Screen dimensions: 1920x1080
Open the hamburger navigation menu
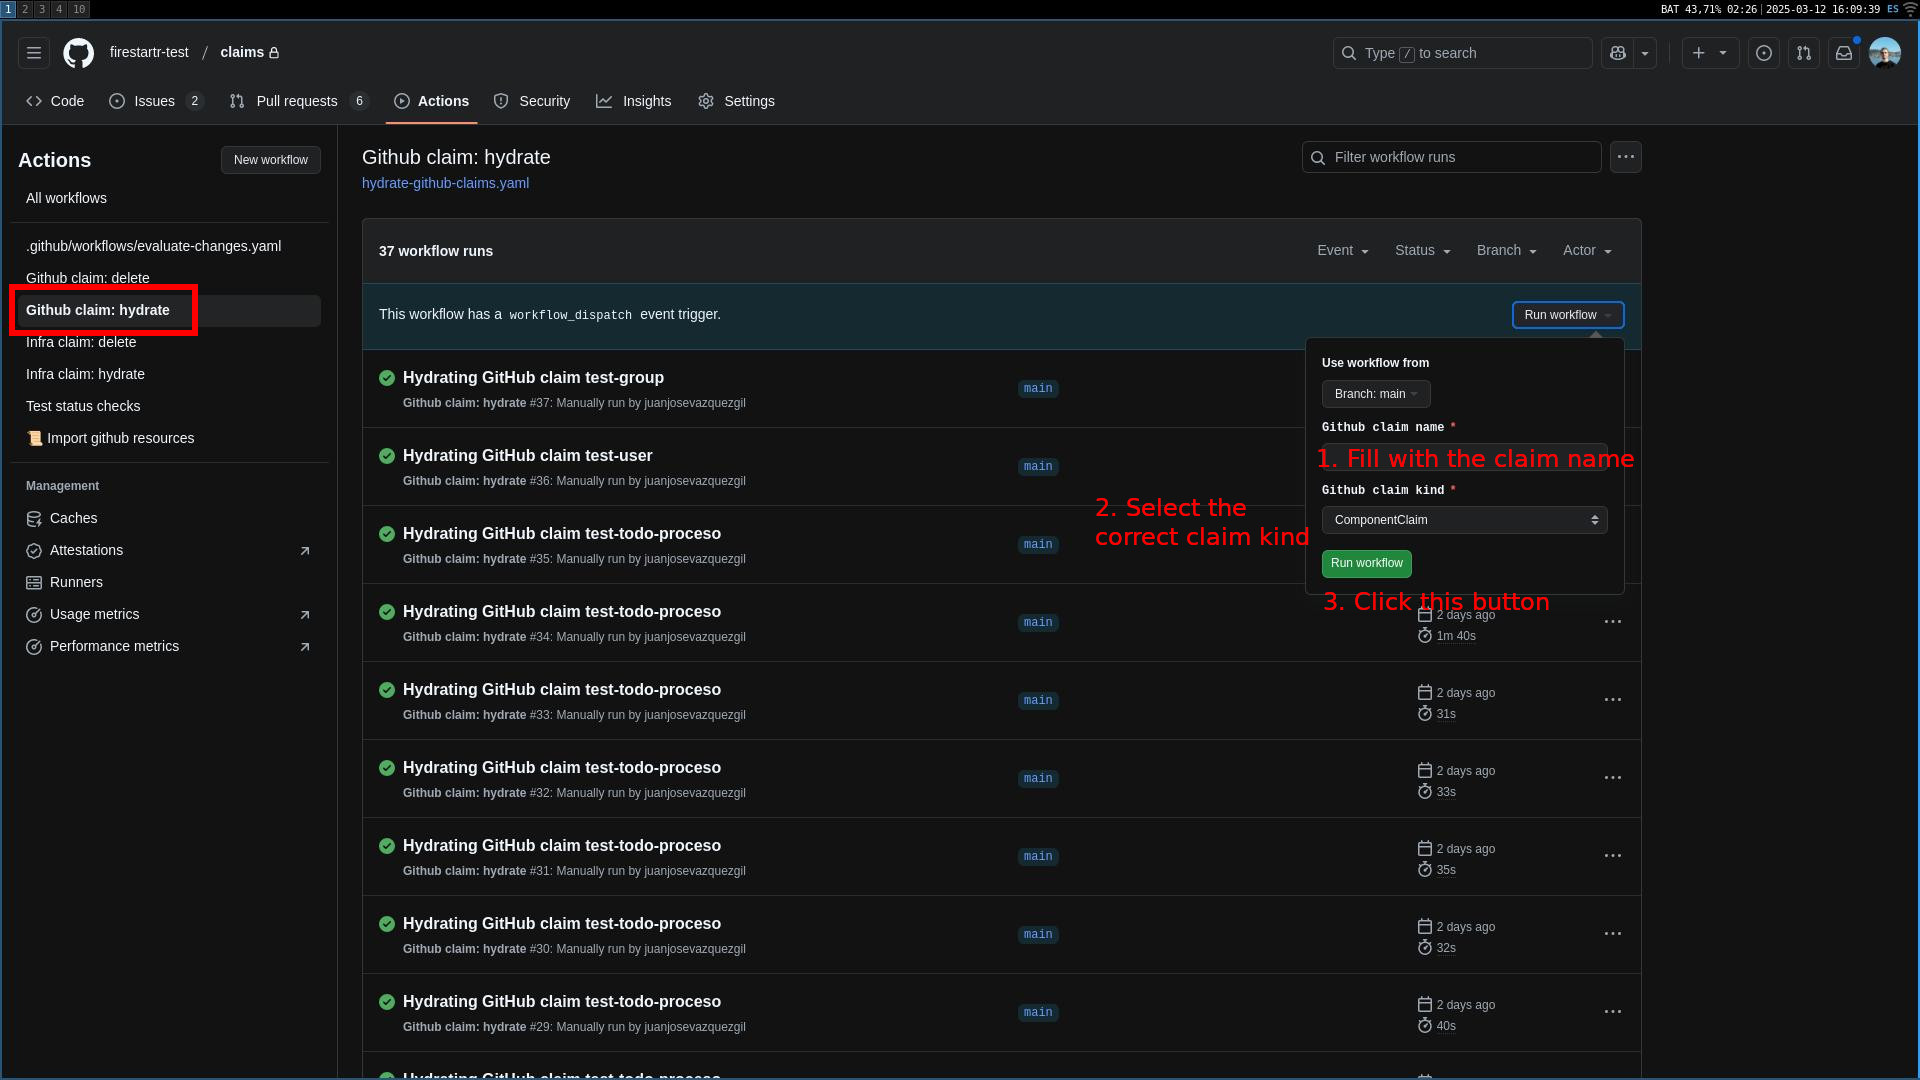[x=34, y=53]
